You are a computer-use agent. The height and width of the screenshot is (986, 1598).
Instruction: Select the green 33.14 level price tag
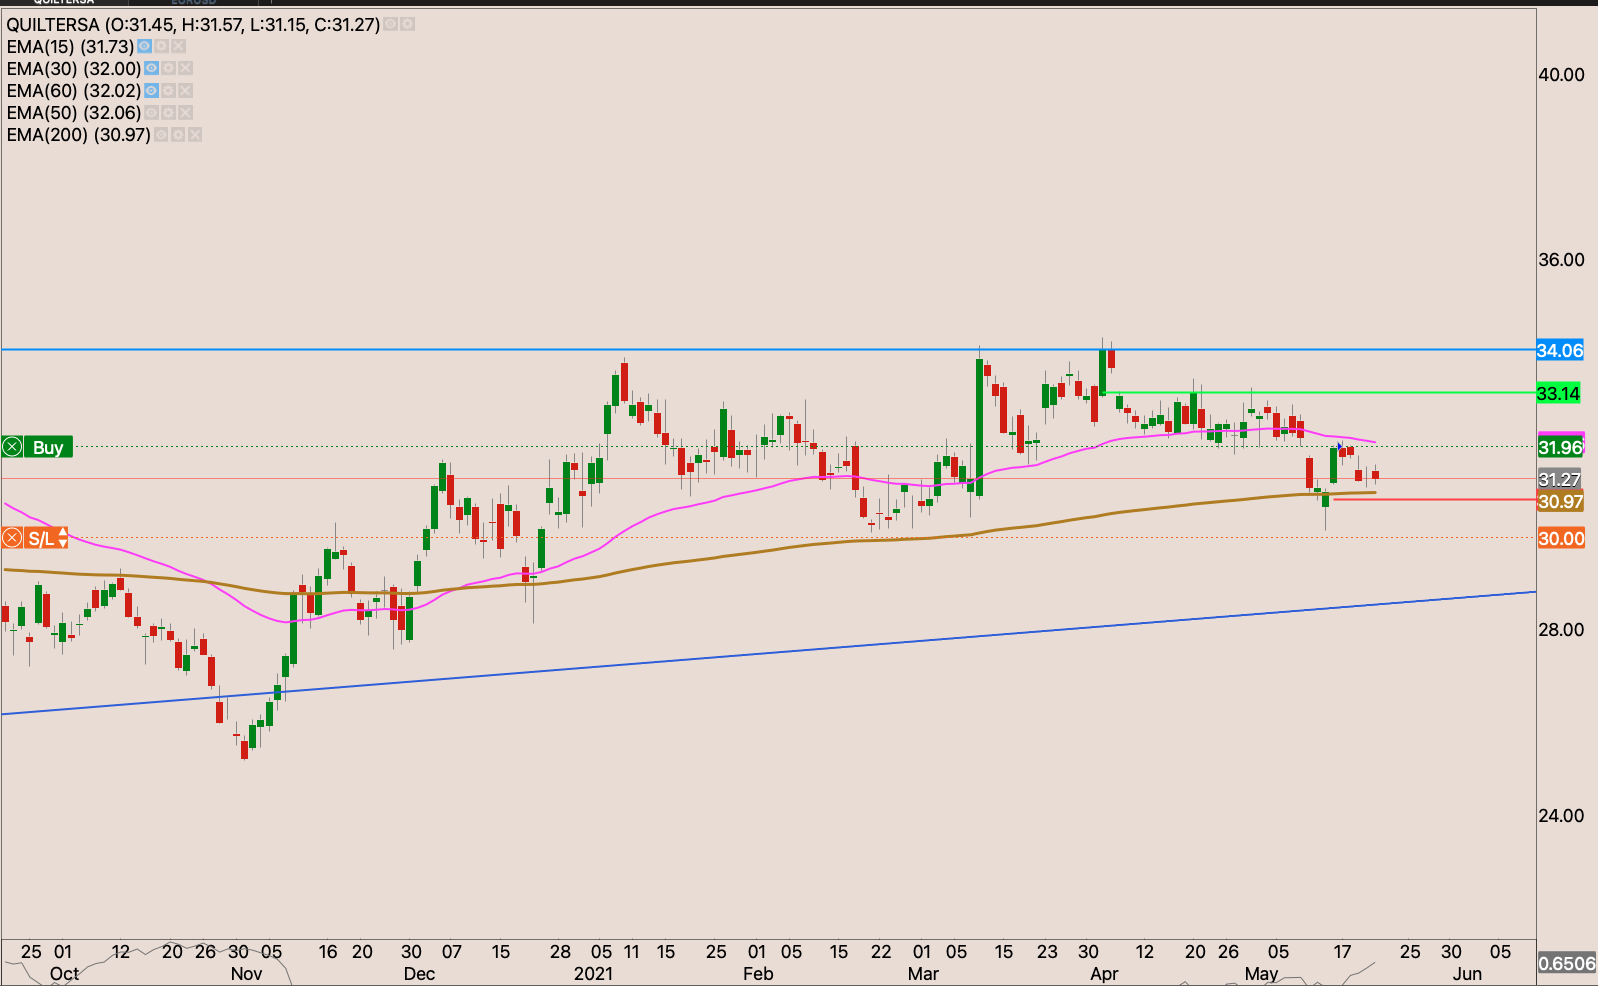[1558, 394]
